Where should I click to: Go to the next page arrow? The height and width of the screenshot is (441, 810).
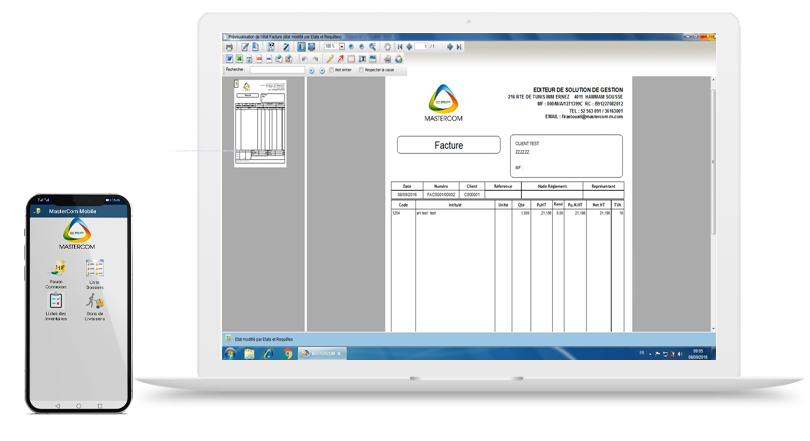pyautogui.click(x=450, y=47)
